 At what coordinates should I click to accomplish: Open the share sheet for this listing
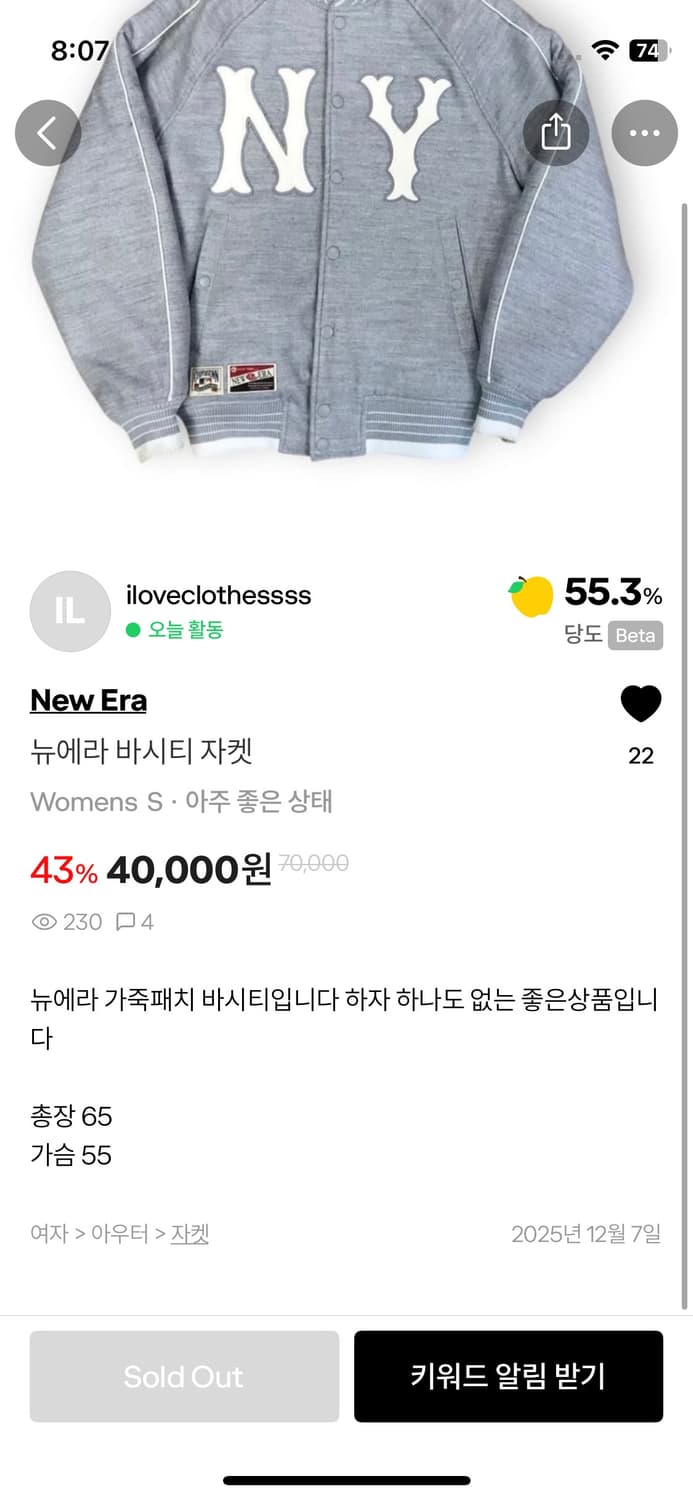pos(556,131)
